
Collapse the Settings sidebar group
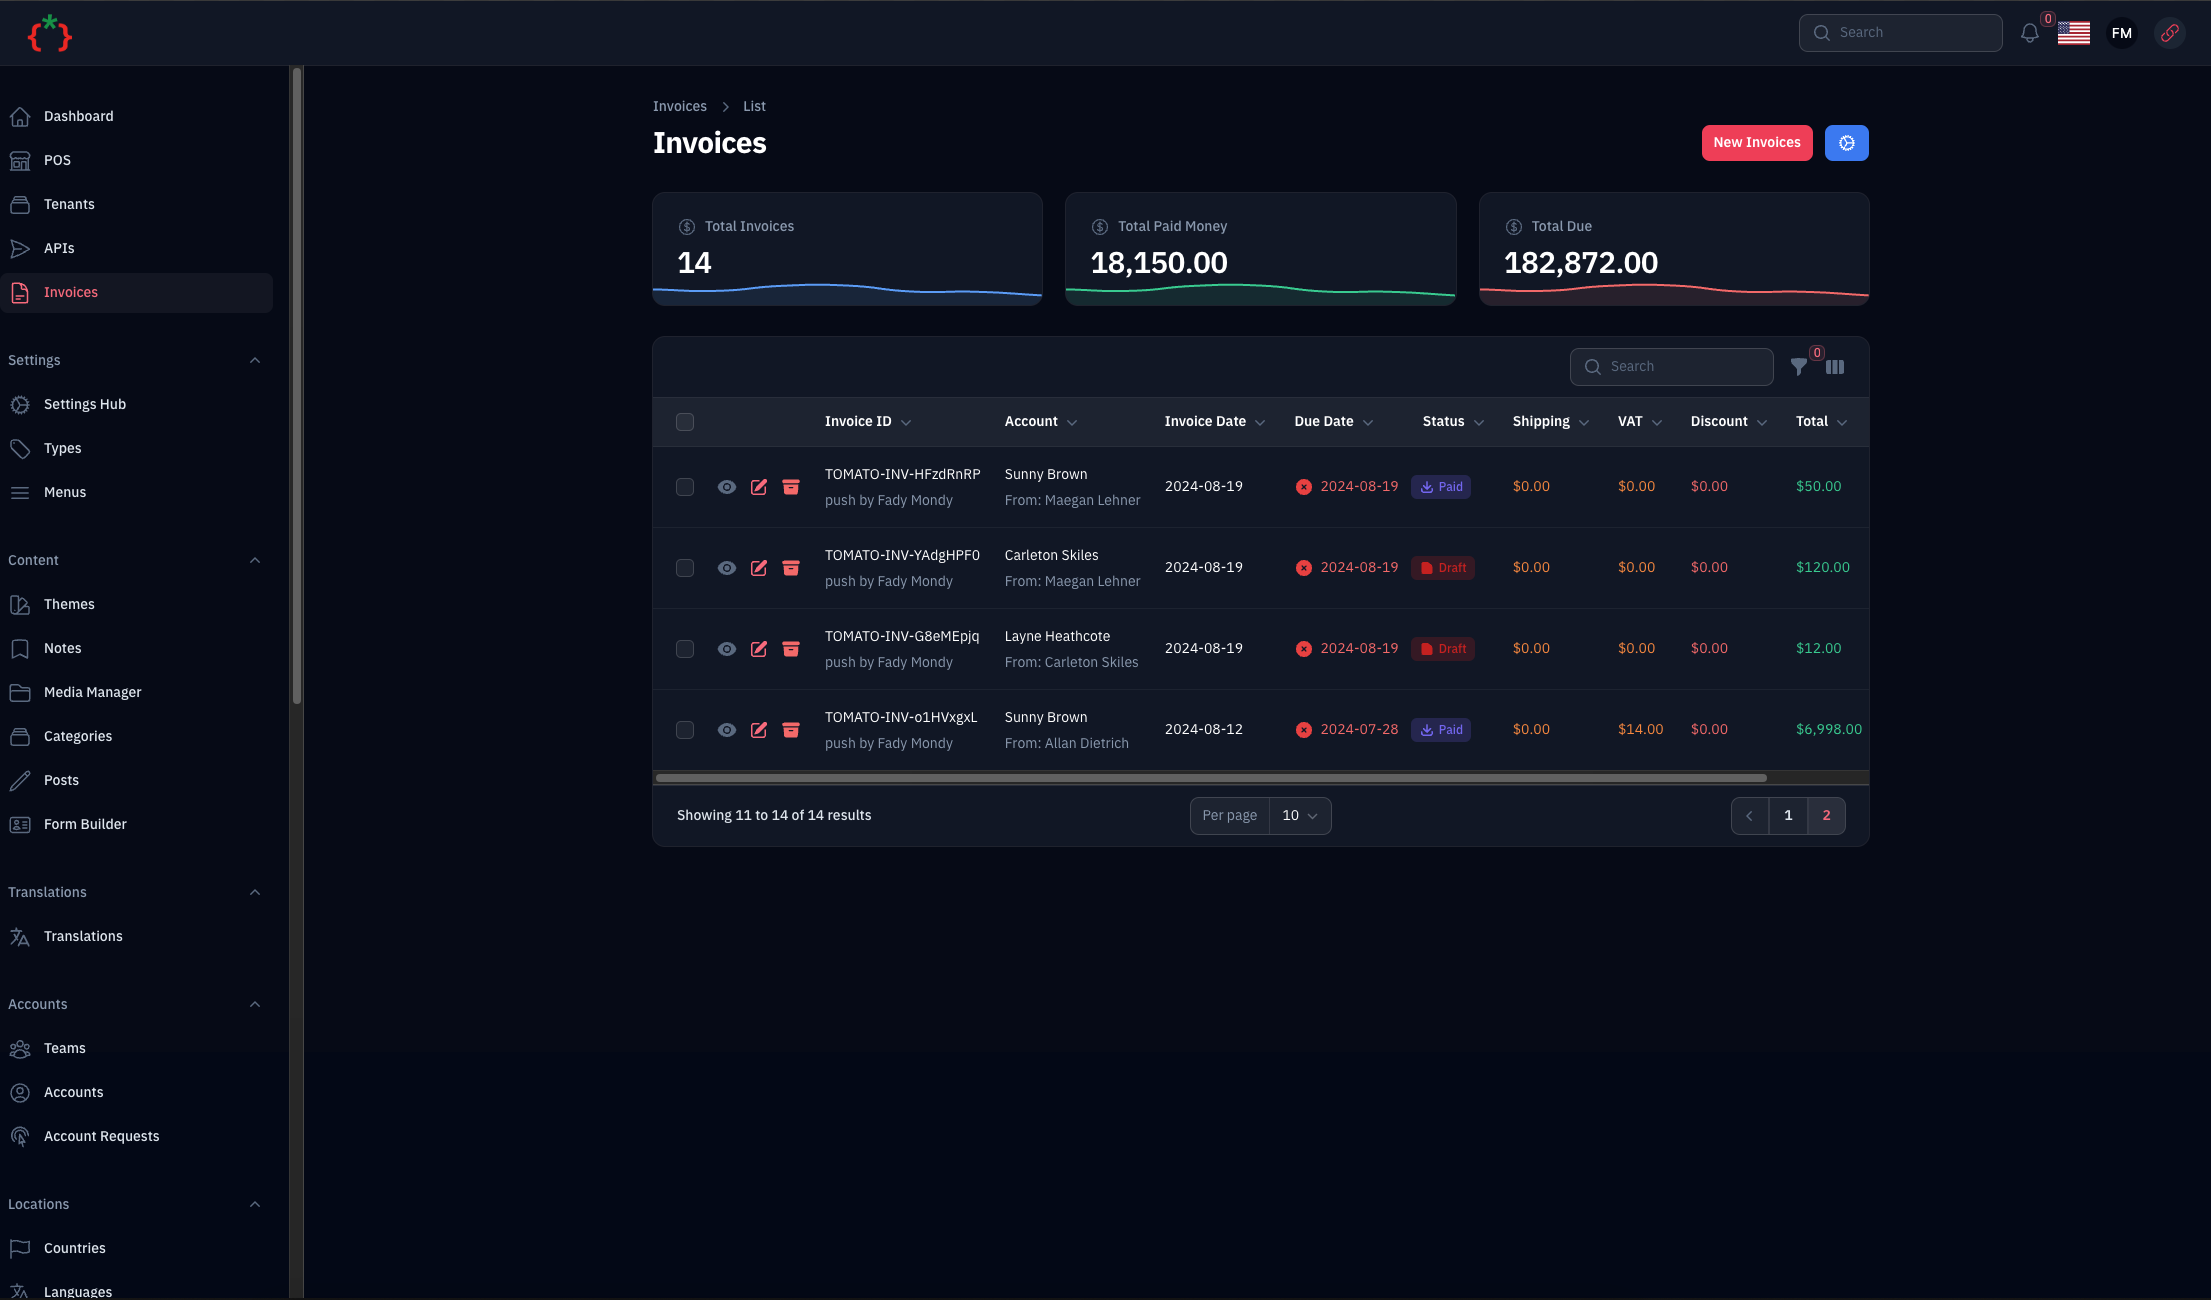coord(255,360)
